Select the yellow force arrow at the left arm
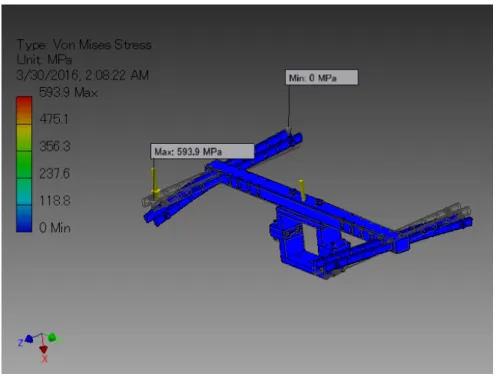 (x=154, y=183)
